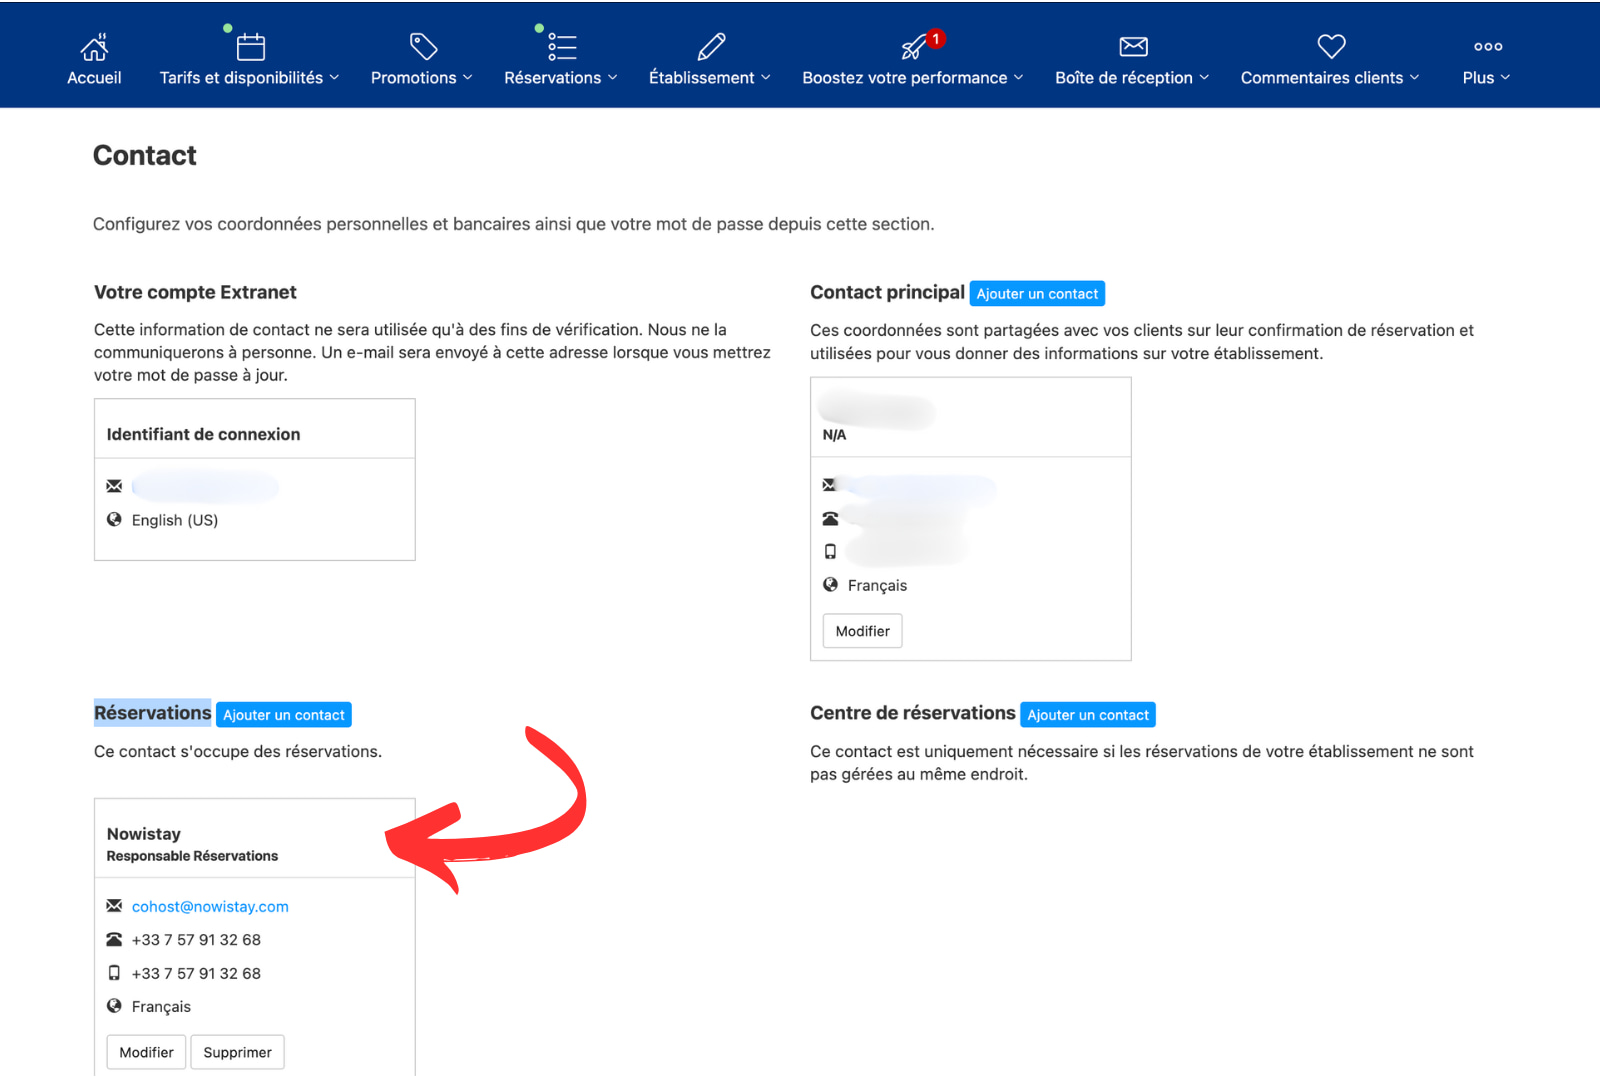1600x1083 pixels.
Task: Click globe icon next to English (US)
Action: click(114, 519)
